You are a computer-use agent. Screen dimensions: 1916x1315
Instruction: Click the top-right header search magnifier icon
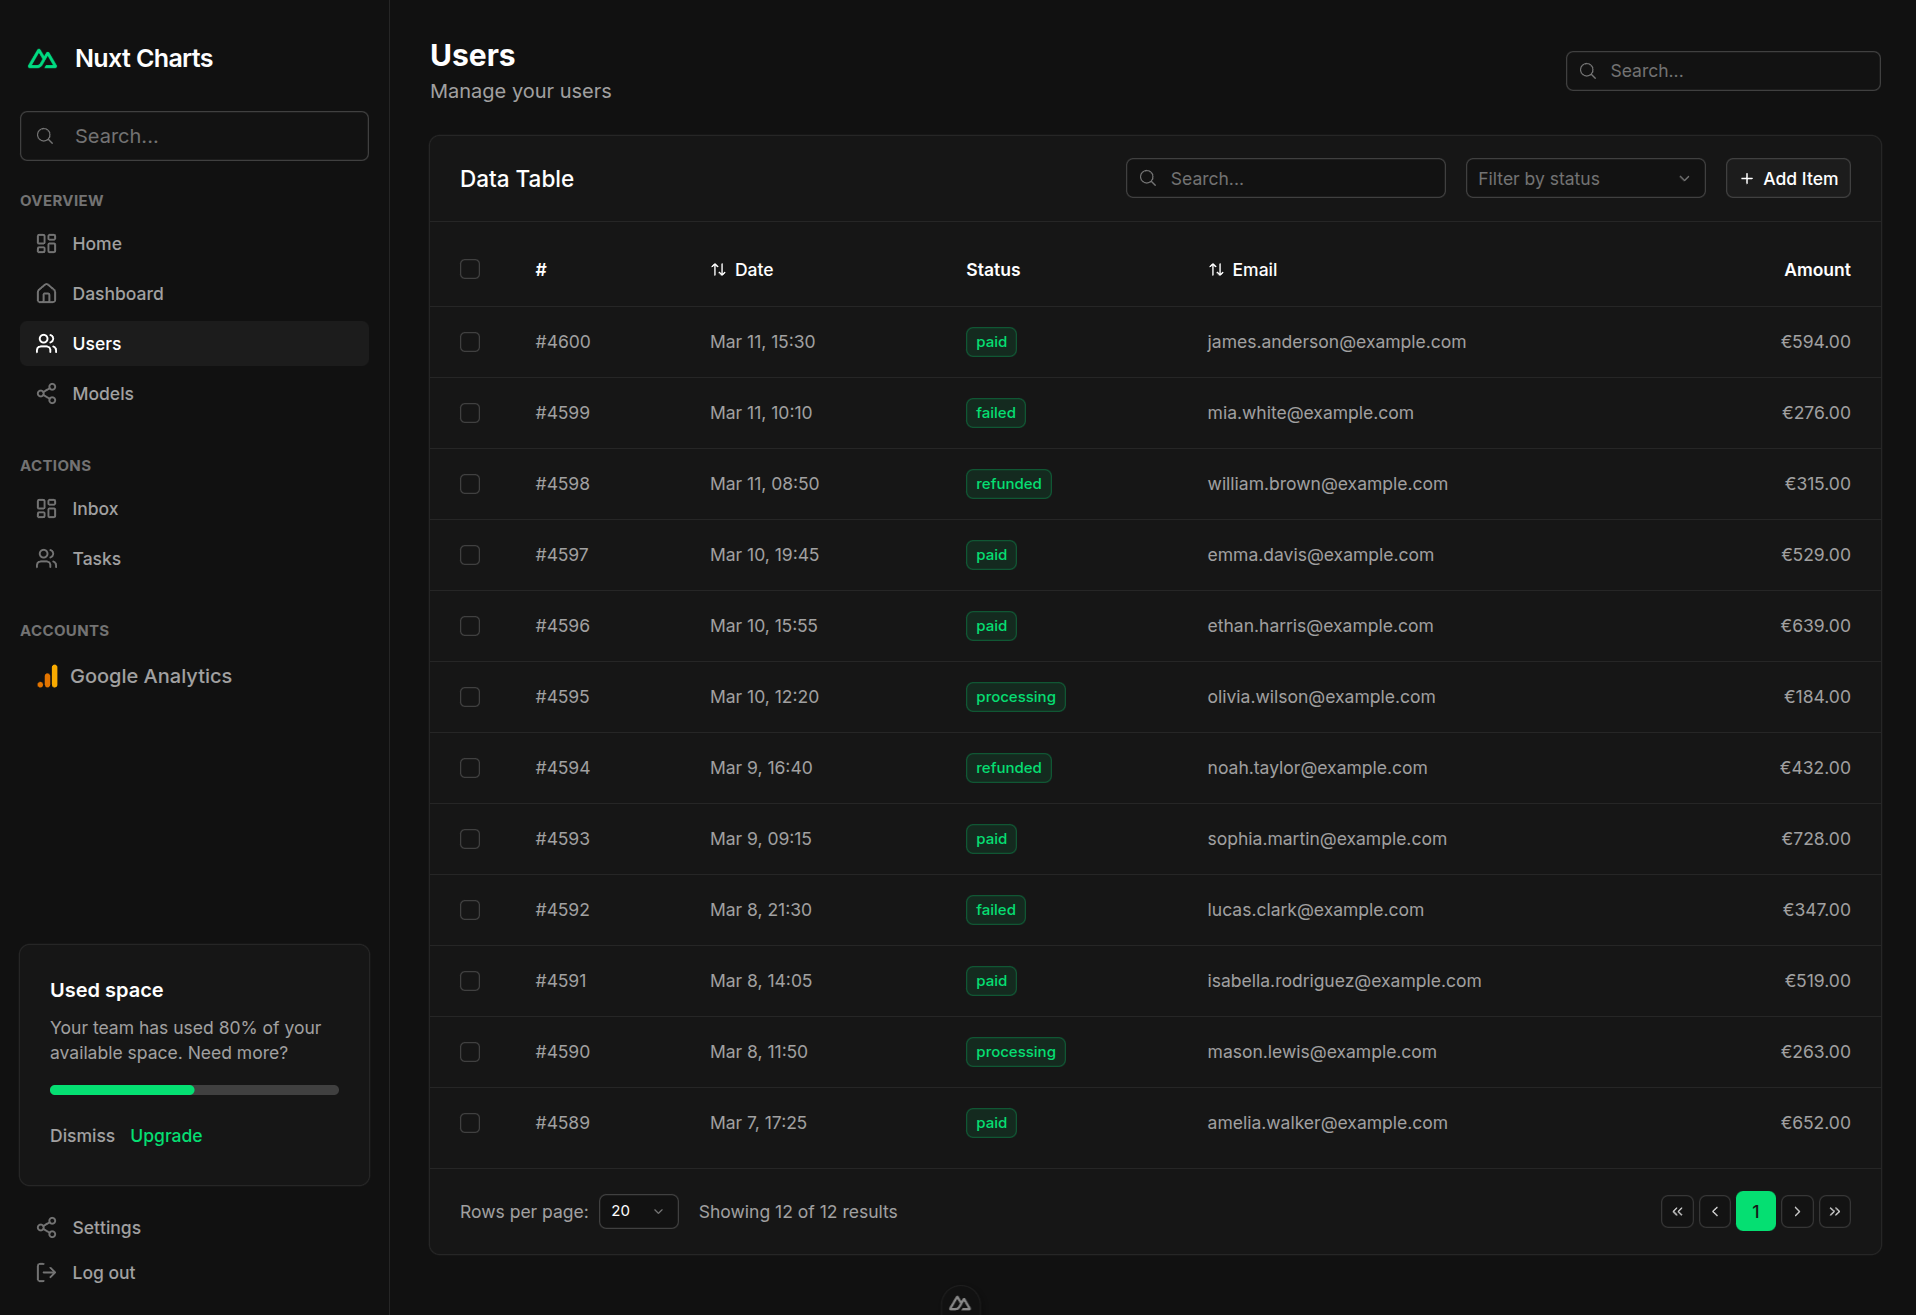point(1588,71)
